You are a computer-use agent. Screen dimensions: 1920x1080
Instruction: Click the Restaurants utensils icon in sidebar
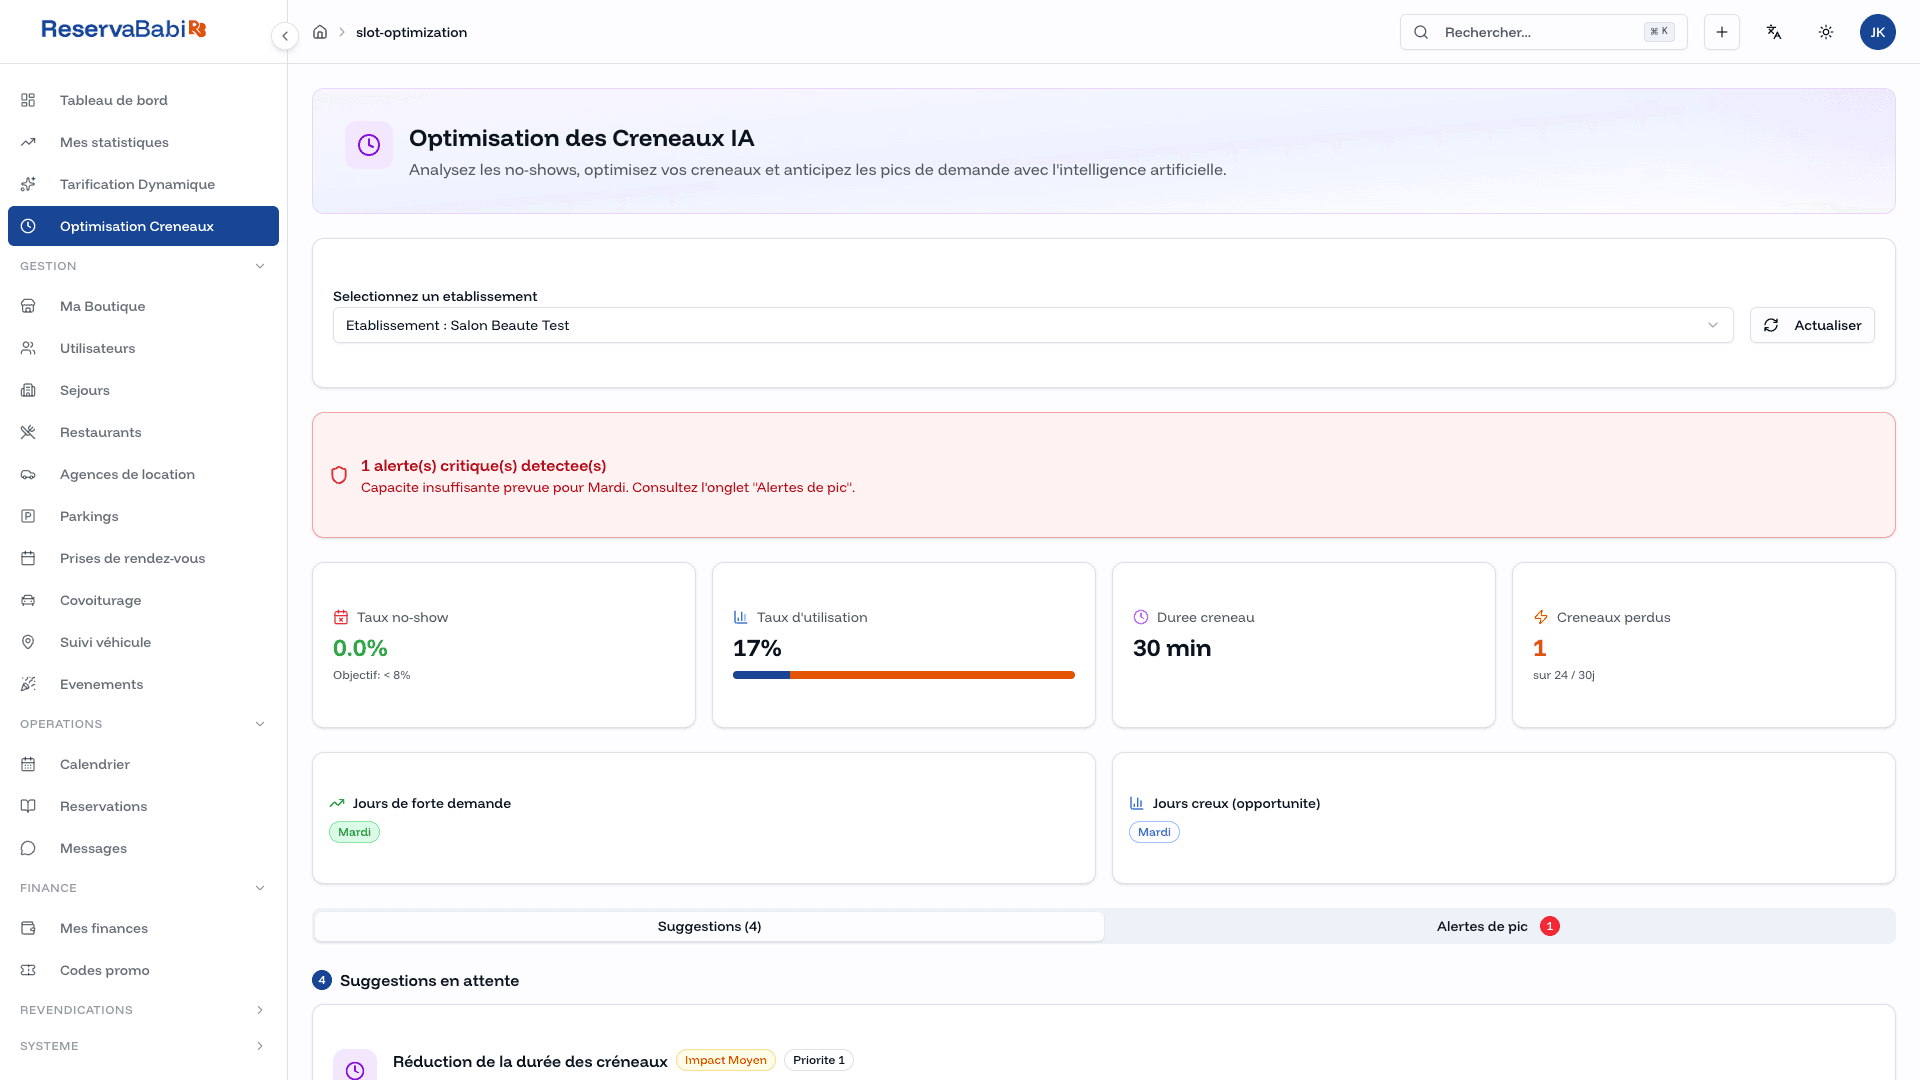[x=28, y=432]
